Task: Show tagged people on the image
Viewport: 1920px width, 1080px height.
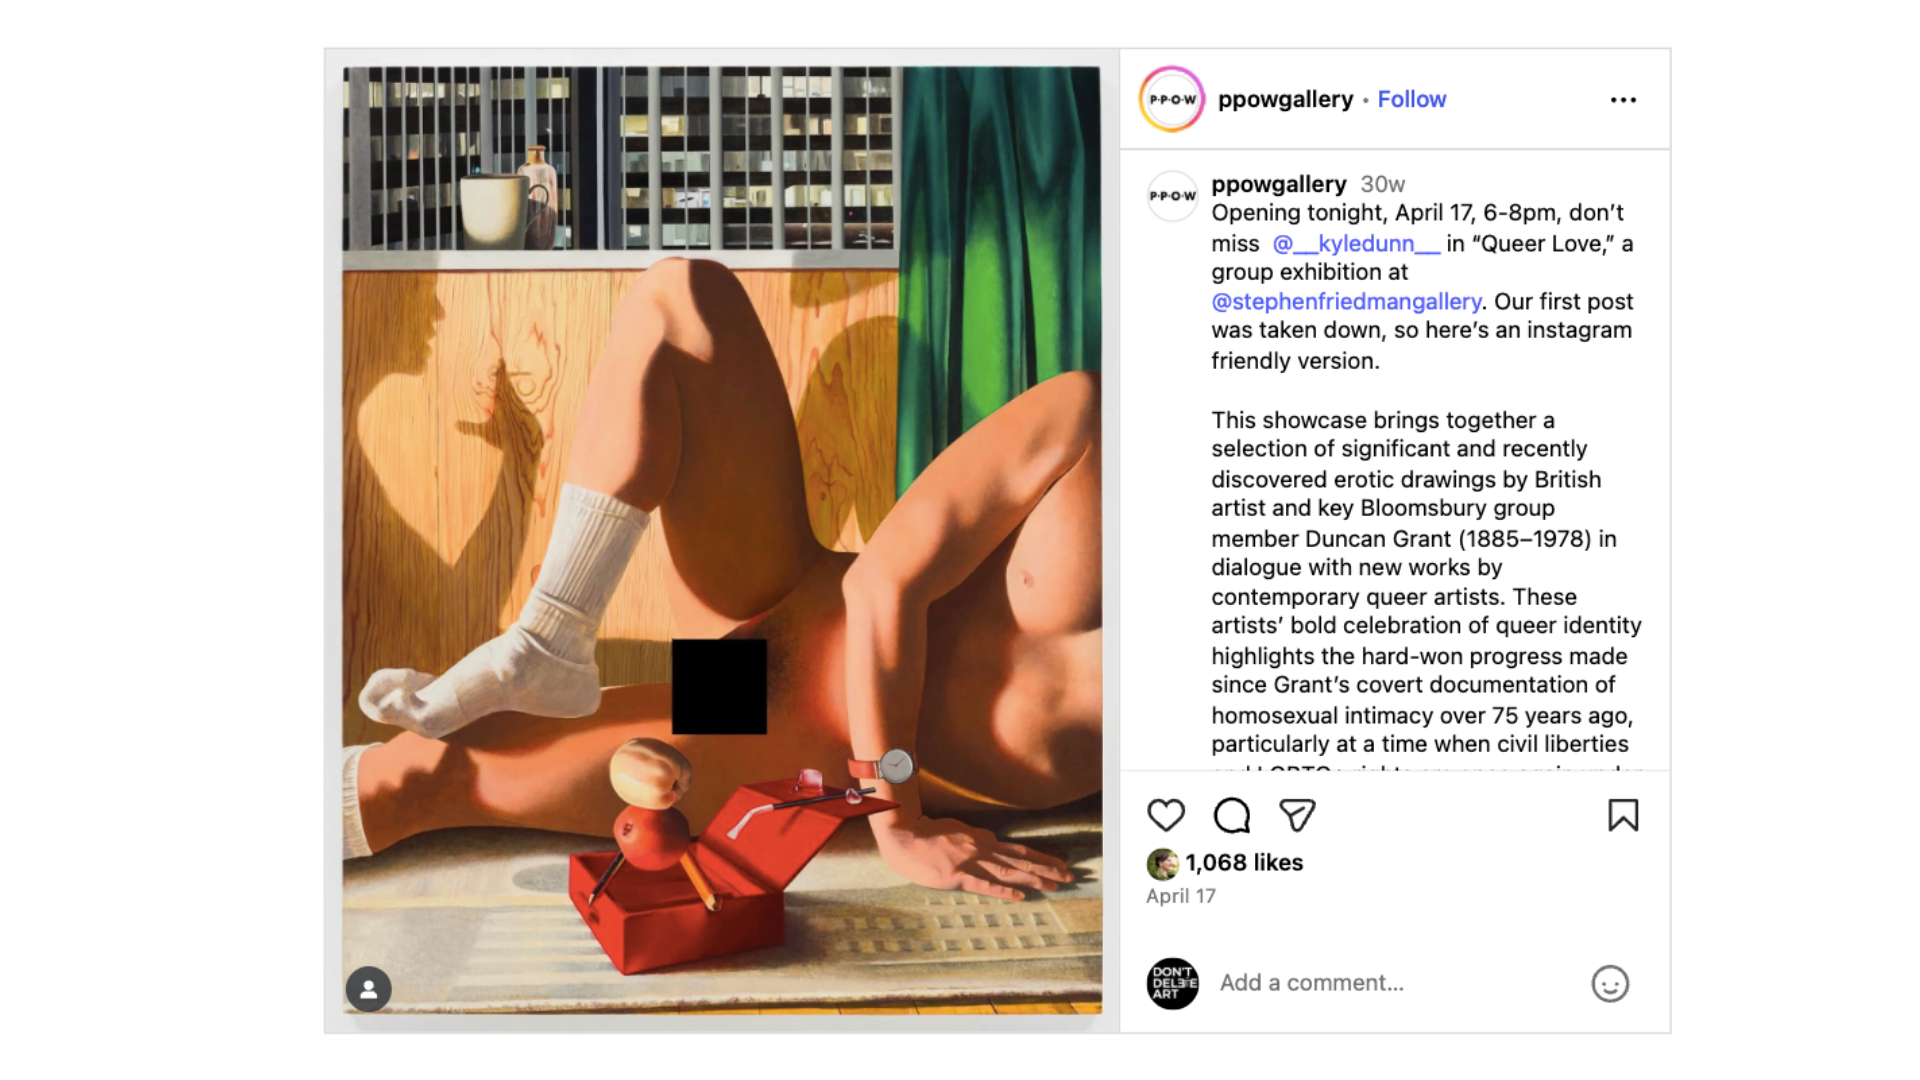Action: point(369,989)
